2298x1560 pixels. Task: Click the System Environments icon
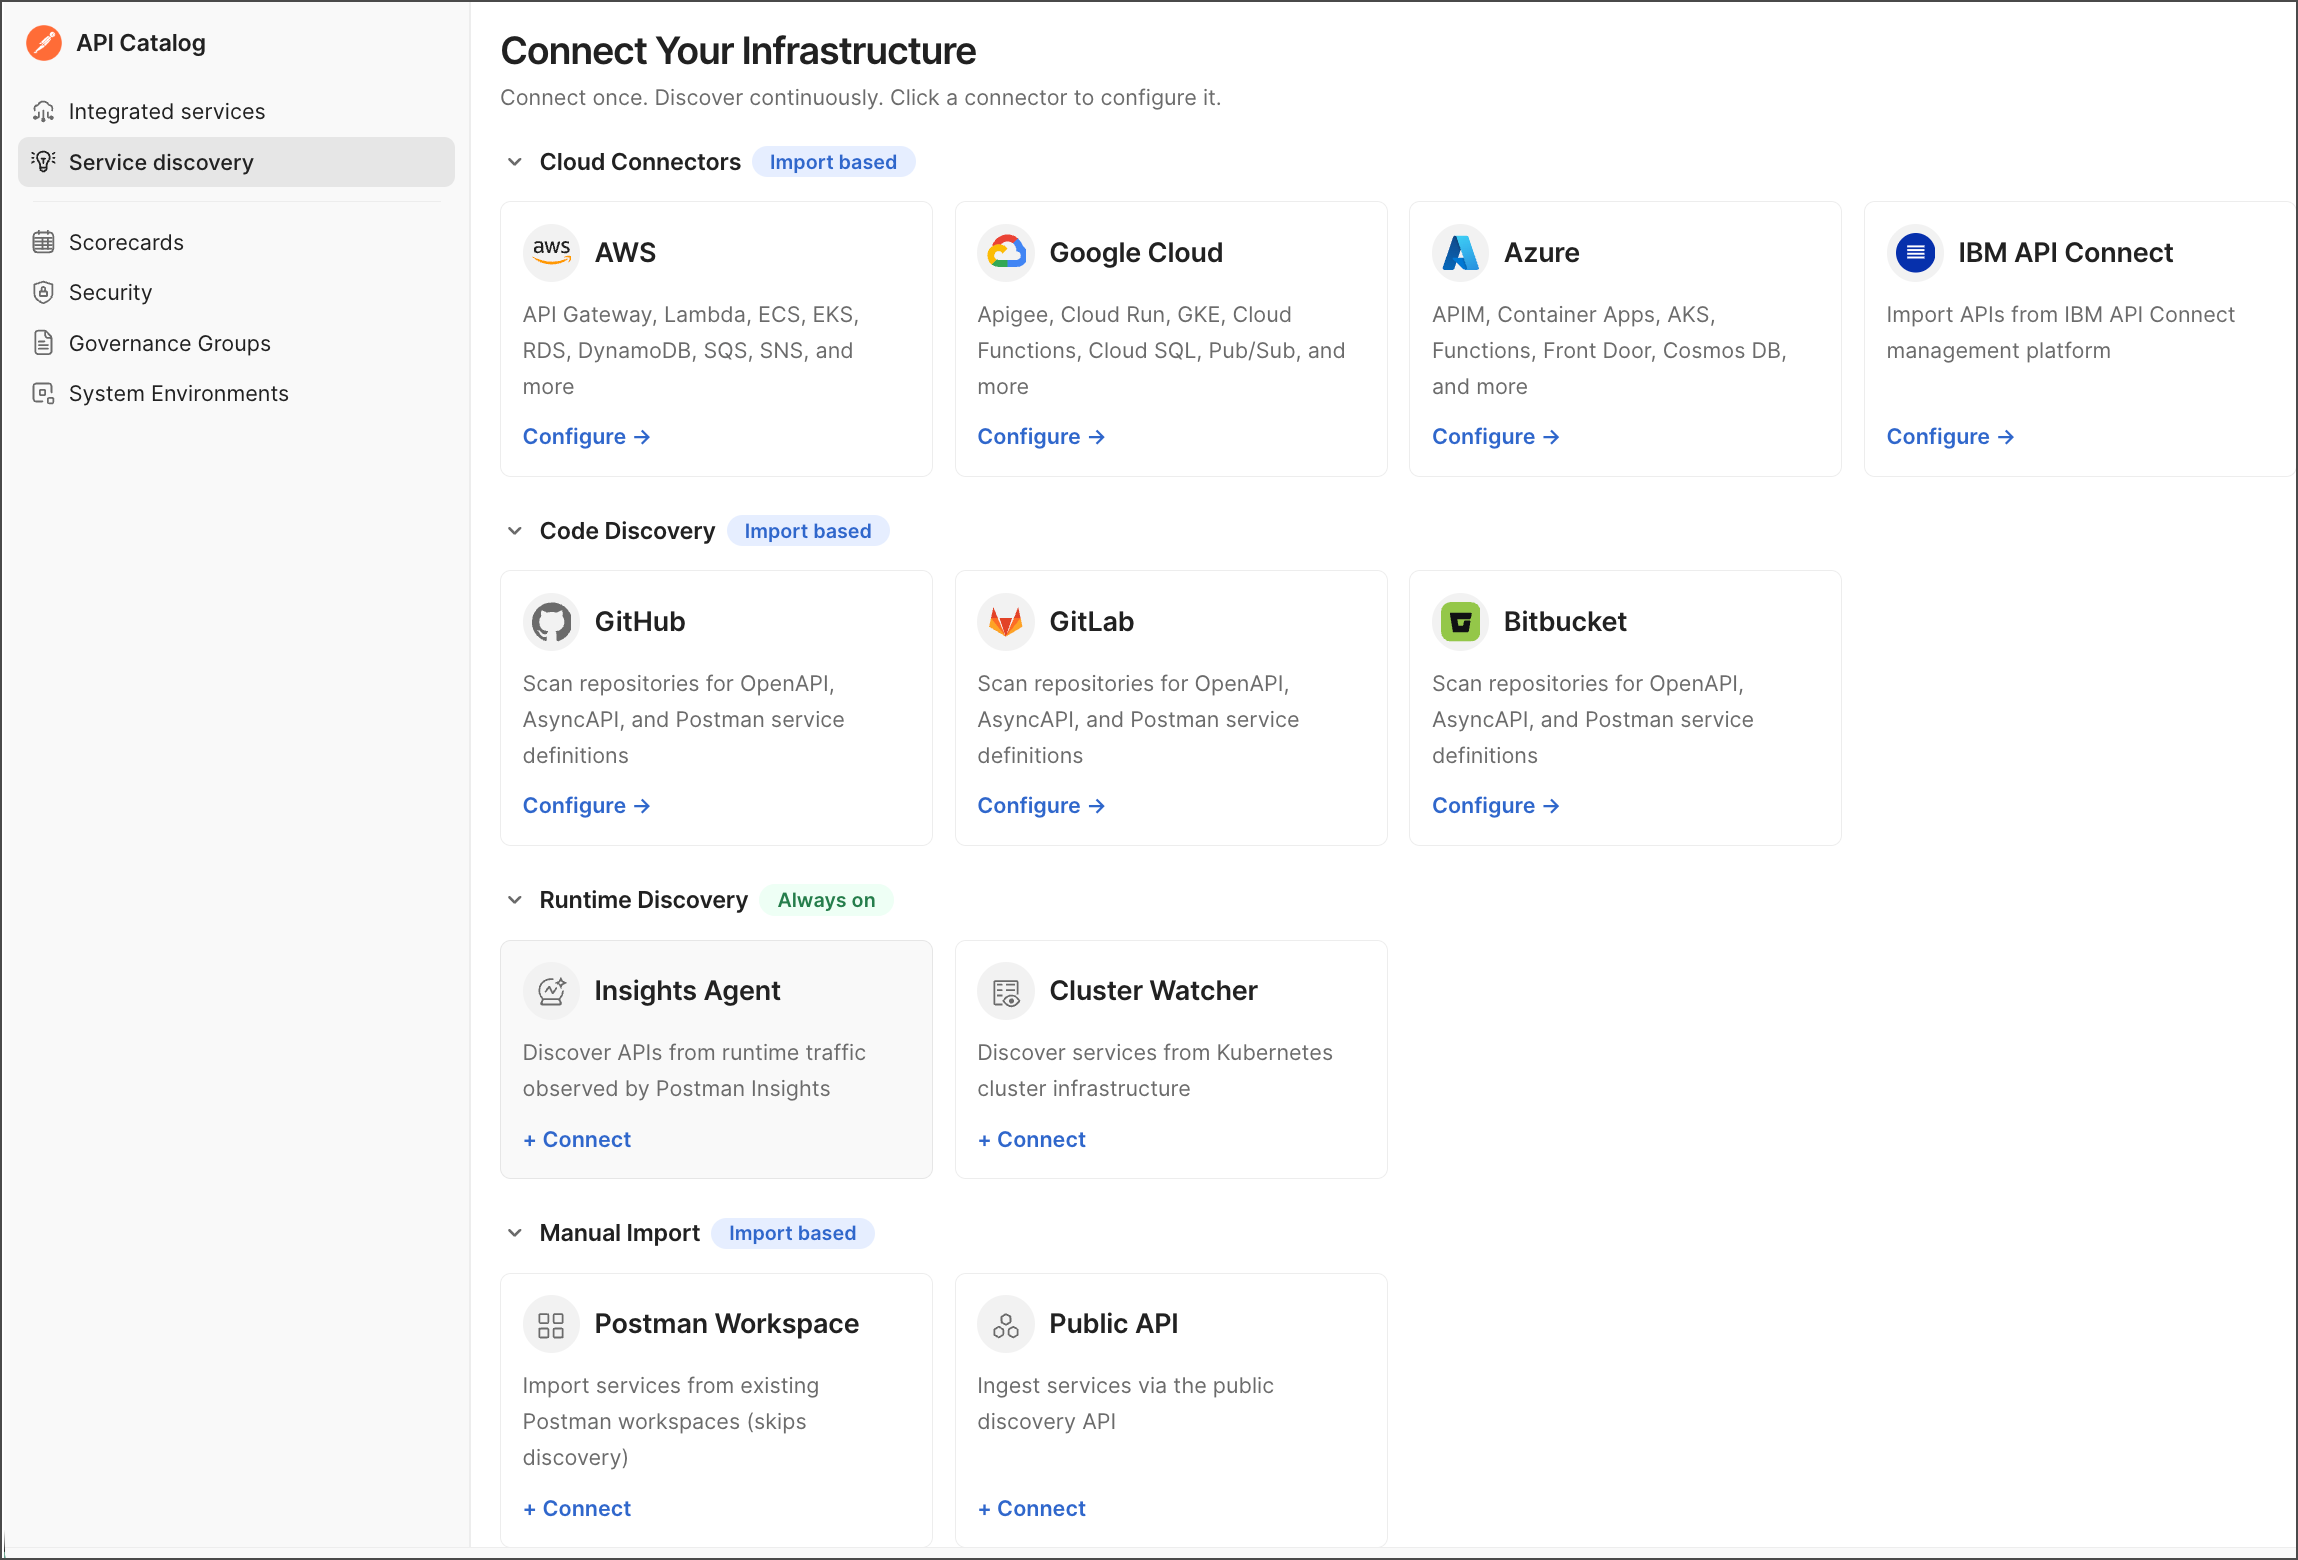pos(43,393)
